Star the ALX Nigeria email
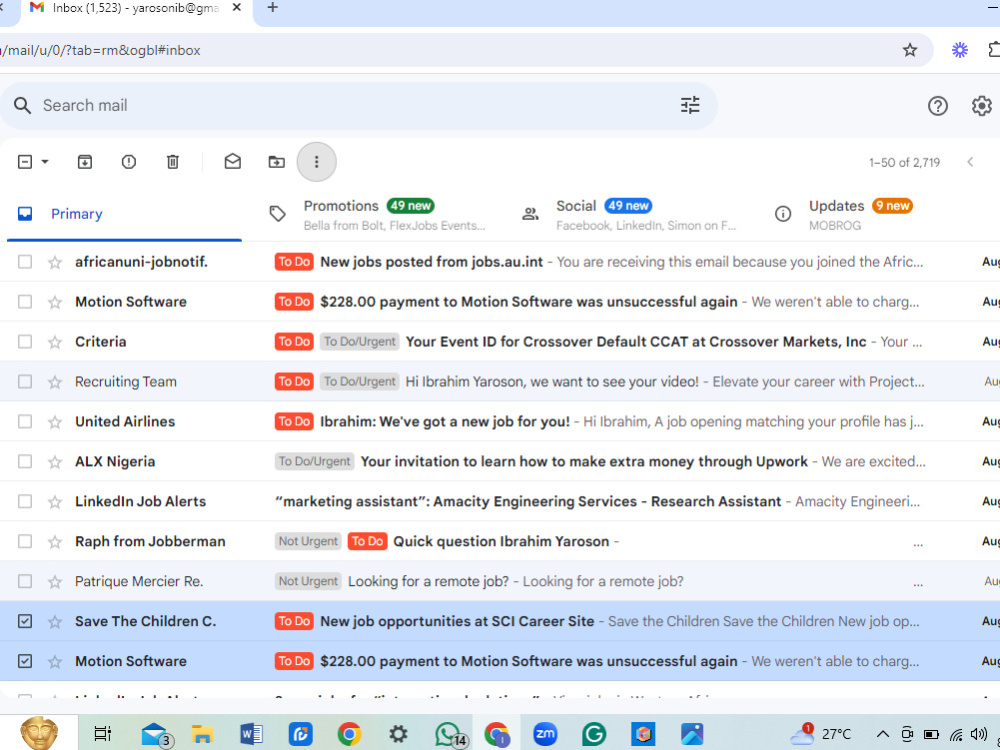 point(55,462)
